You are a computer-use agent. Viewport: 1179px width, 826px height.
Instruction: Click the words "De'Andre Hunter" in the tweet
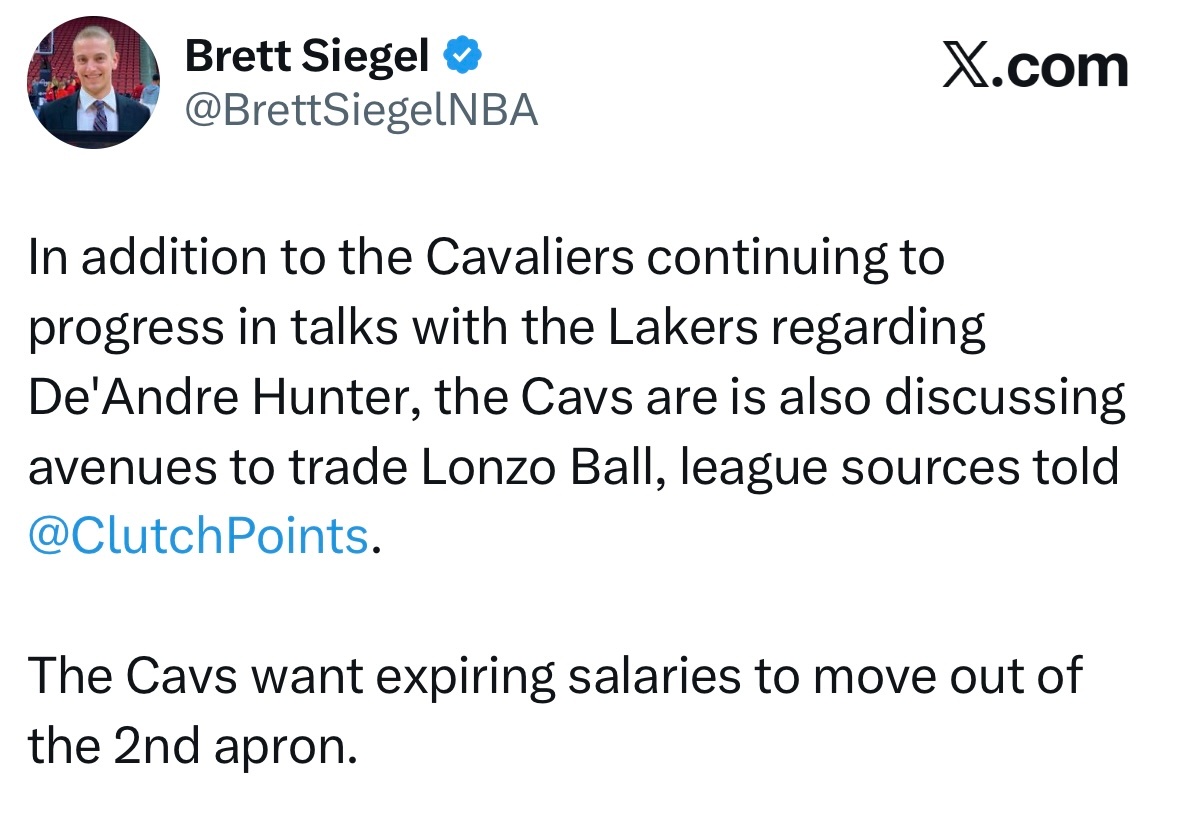[x=213, y=399]
